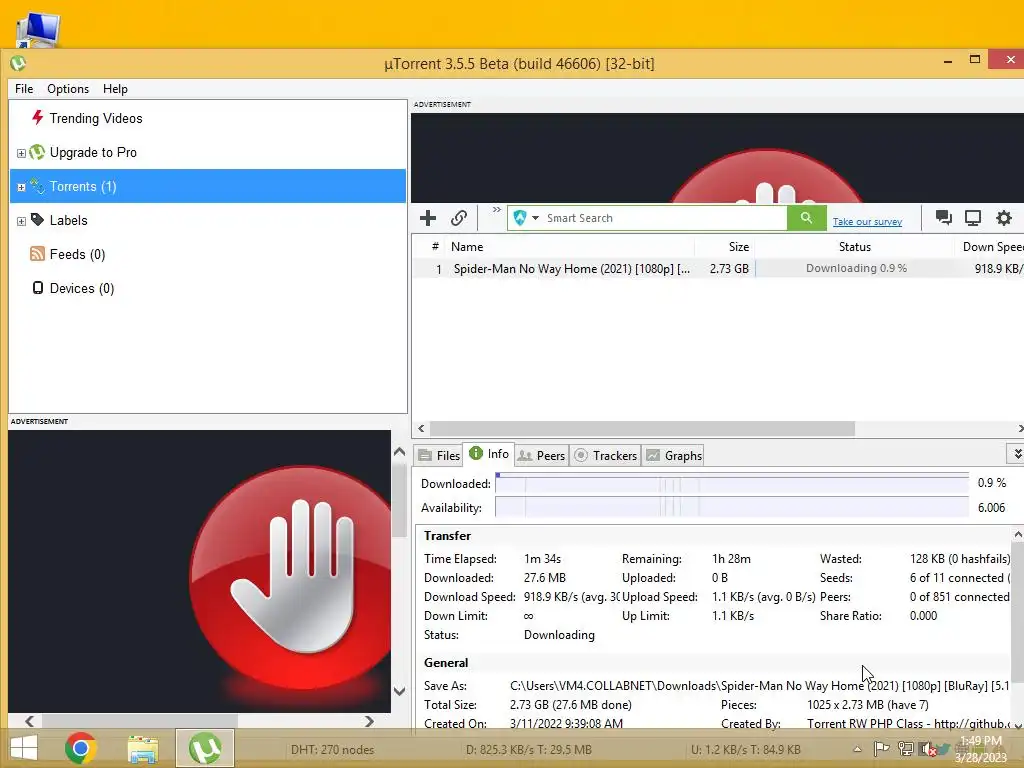1024x768 pixels.
Task: Collapse the detail pane double-chevron button
Action: tap(1017, 454)
